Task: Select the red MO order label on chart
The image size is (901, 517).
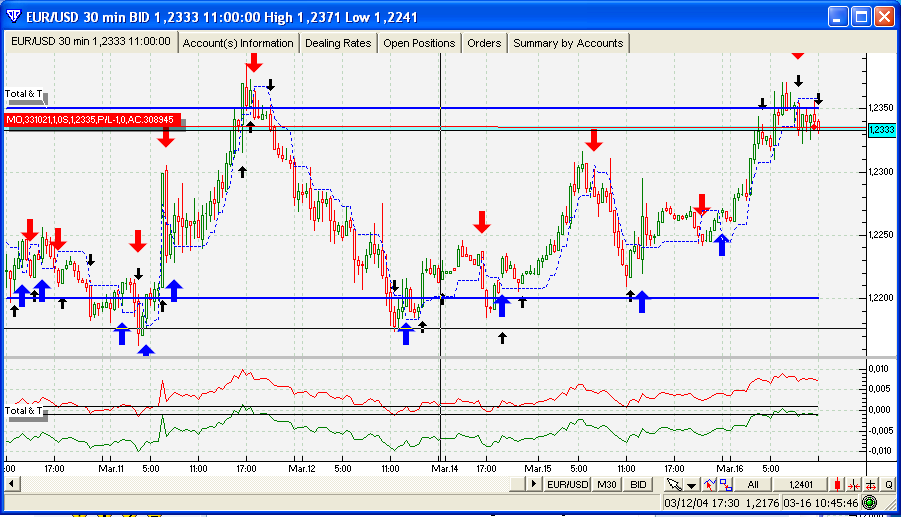Action: pyautogui.click(x=92, y=119)
